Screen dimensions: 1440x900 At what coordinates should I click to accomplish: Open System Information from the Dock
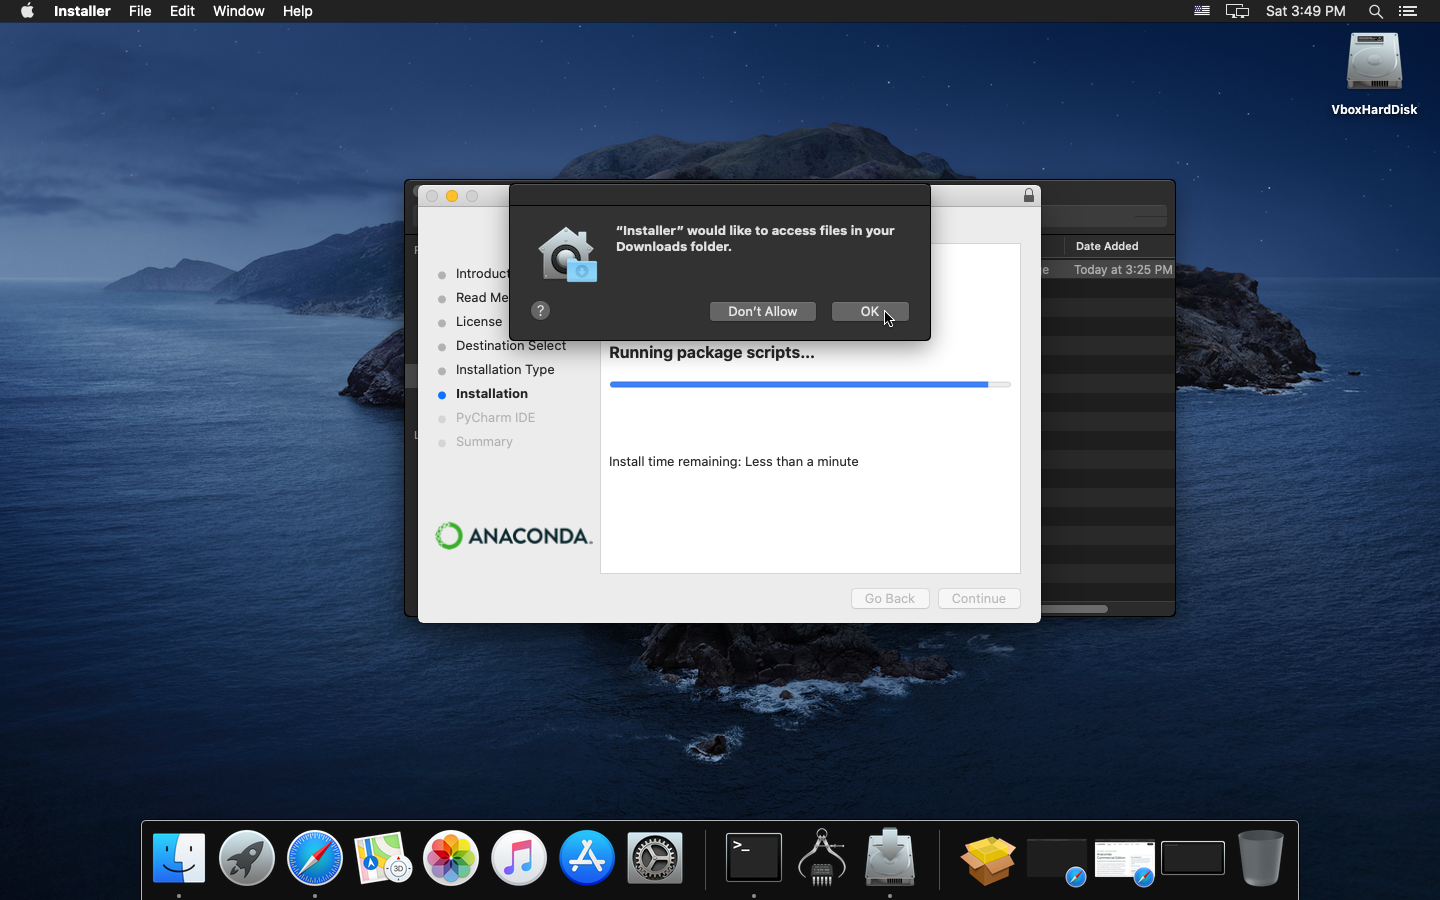822,858
